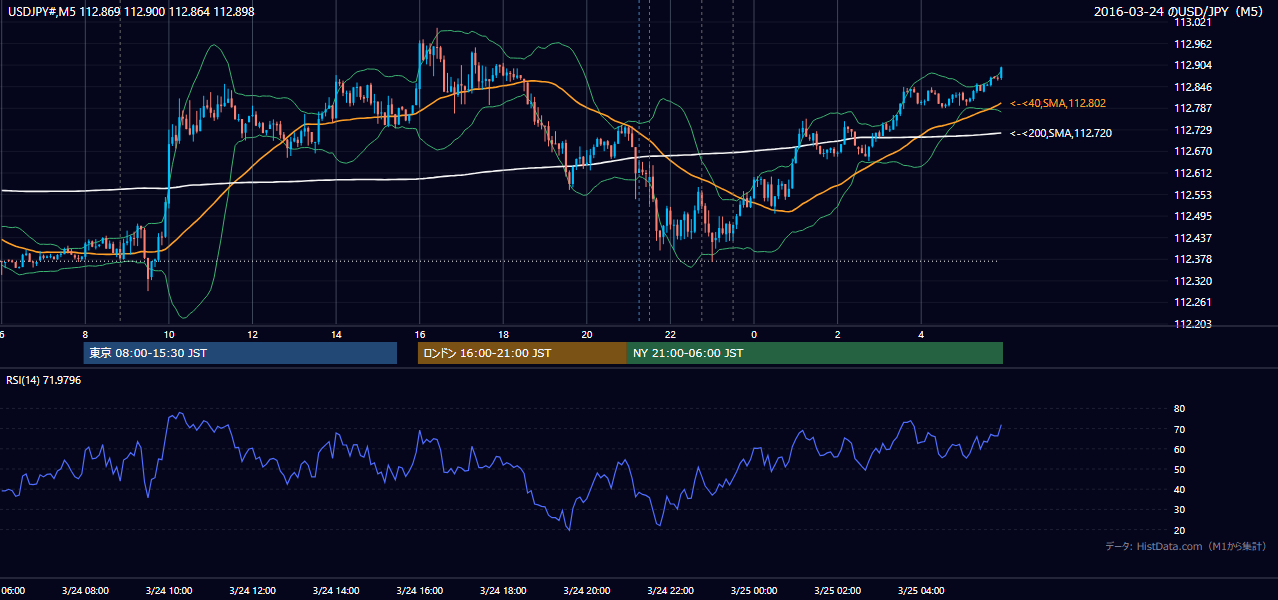The height and width of the screenshot is (600, 1278).
Task: Select the 200 SMA label showing 112.720
Action: [1061, 133]
